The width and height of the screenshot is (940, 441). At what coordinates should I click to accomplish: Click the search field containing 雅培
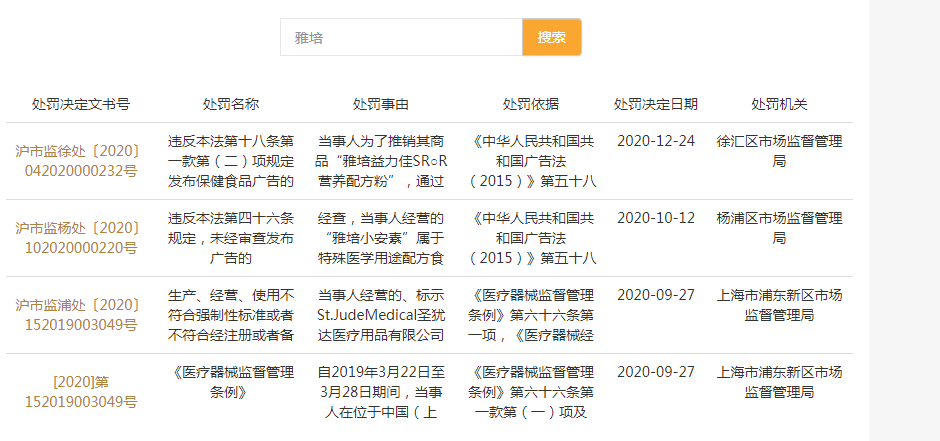tap(400, 37)
